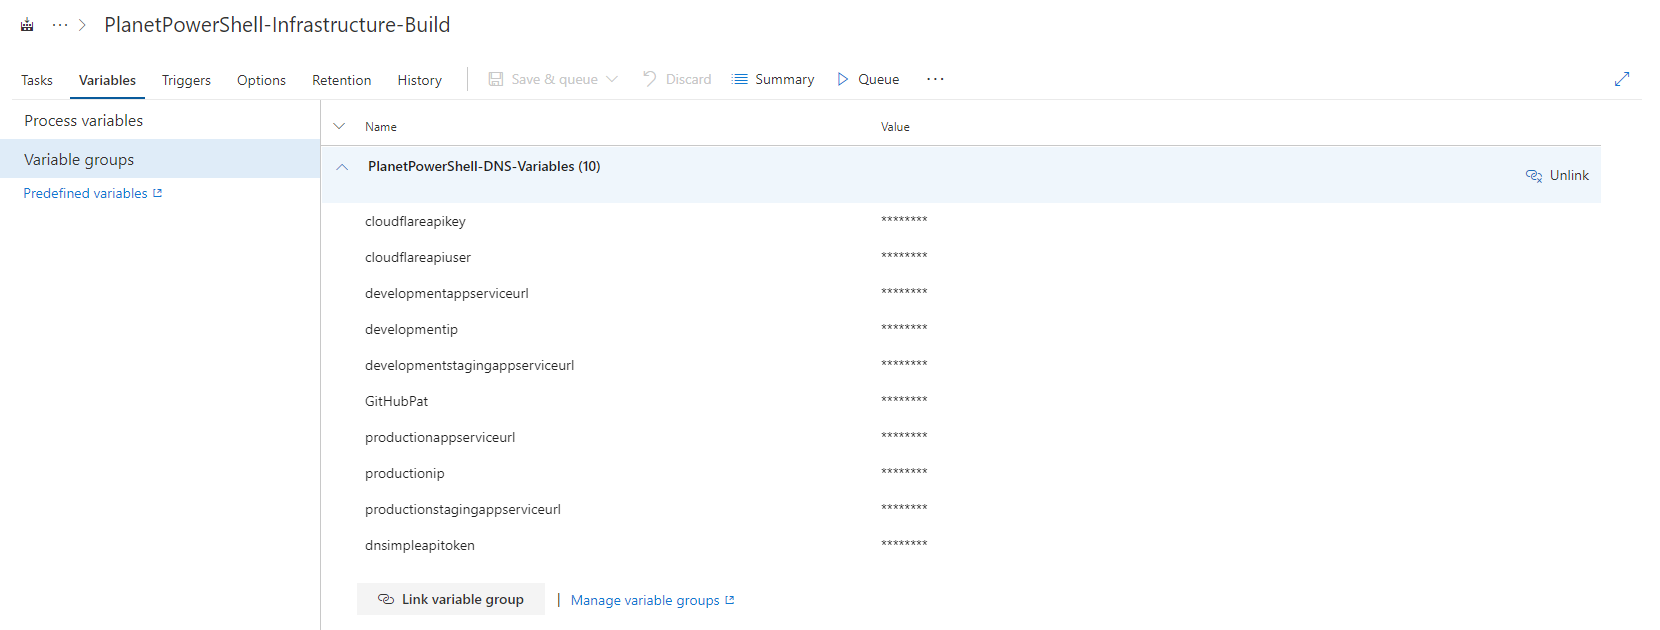This screenshot has width=1660, height=630.
Task: Click external link icon beside Predefined variables
Action: (x=158, y=193)
